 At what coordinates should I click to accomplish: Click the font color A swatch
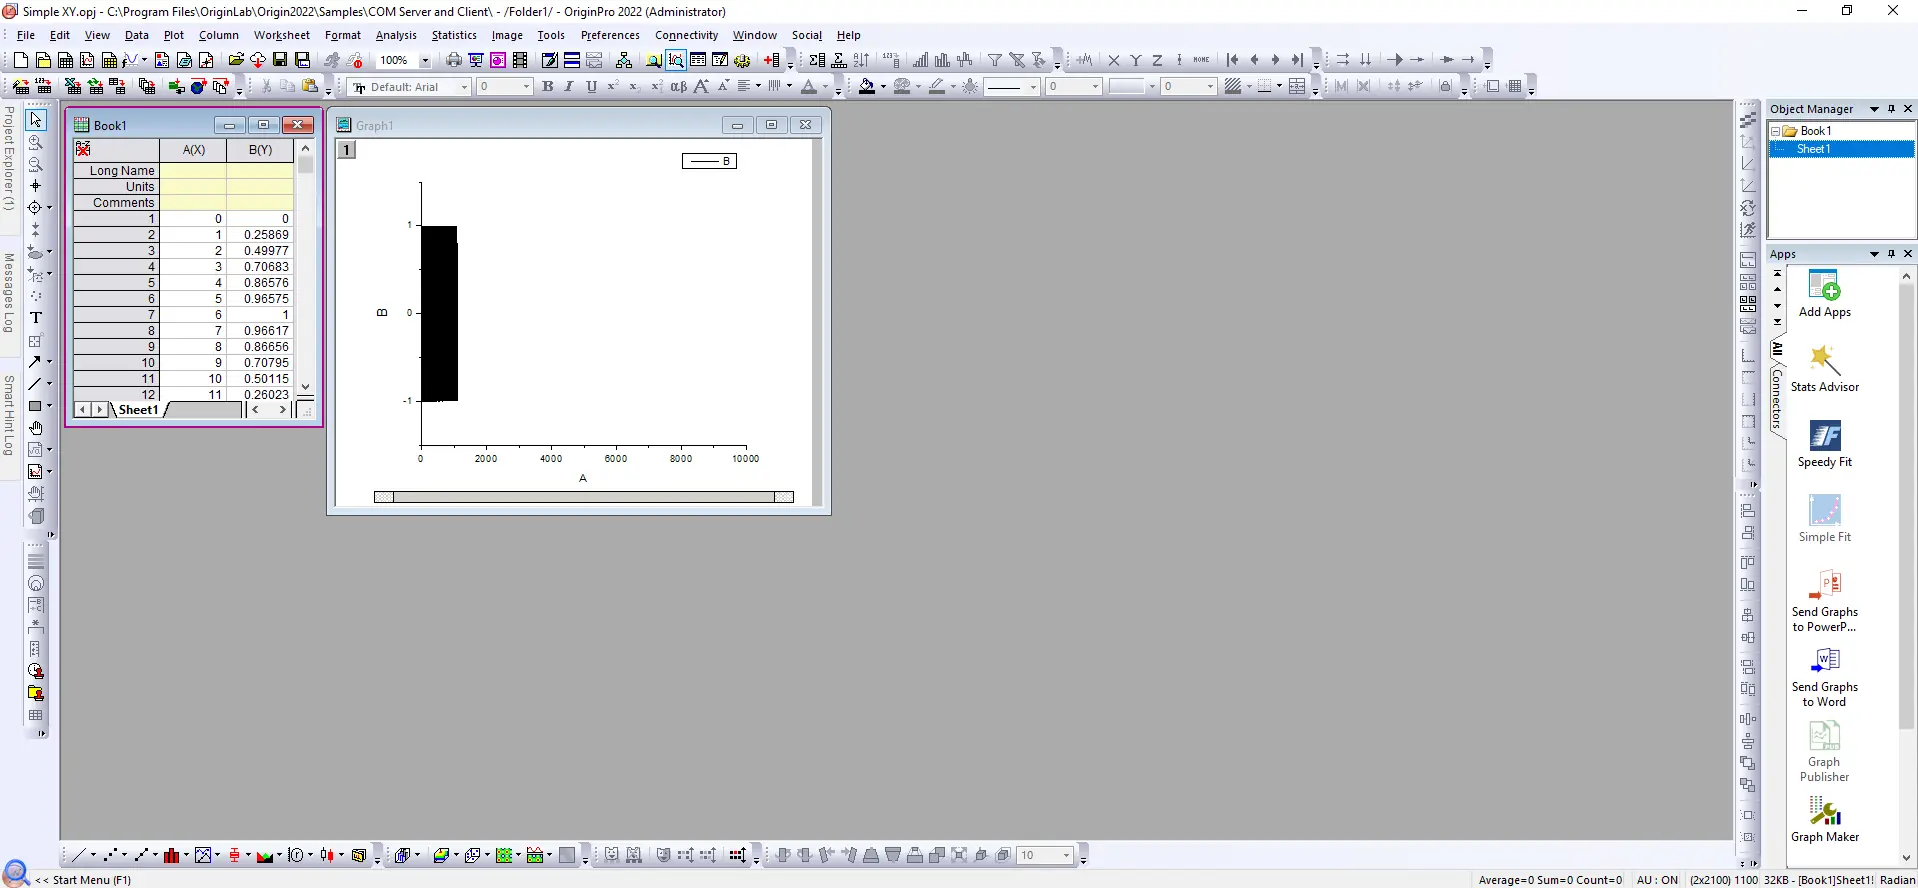coord(809,87)
